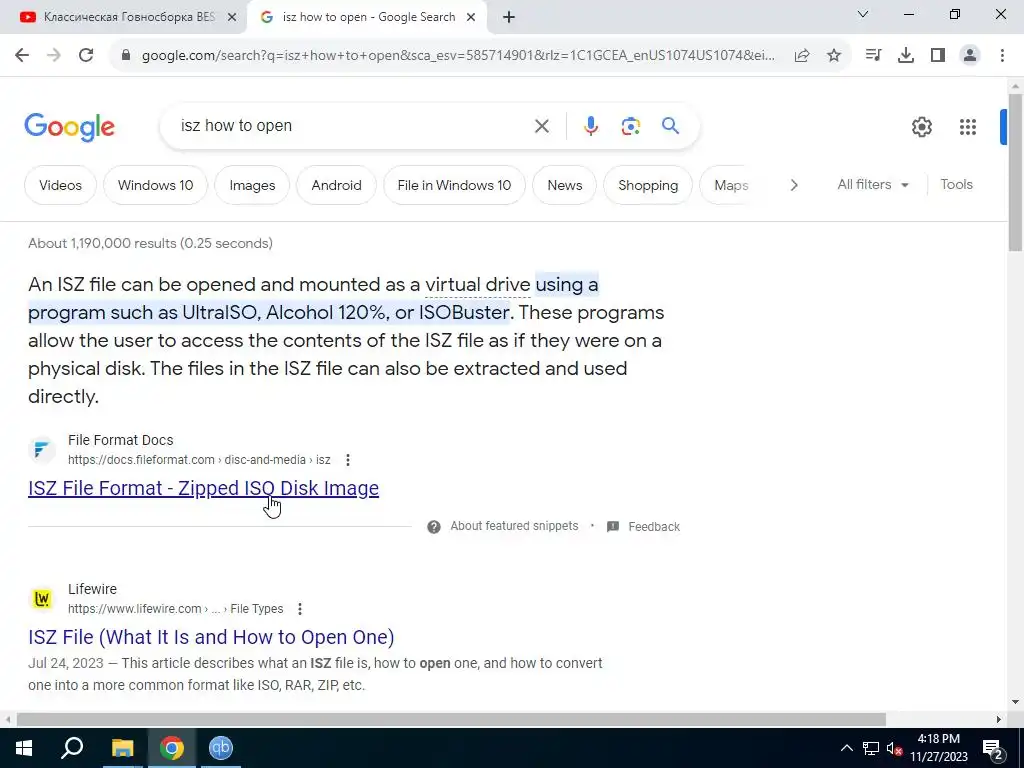Click the vertical scrollbar thumb
Viewport: 1024px width, 768px height.
pos(1015,172)
